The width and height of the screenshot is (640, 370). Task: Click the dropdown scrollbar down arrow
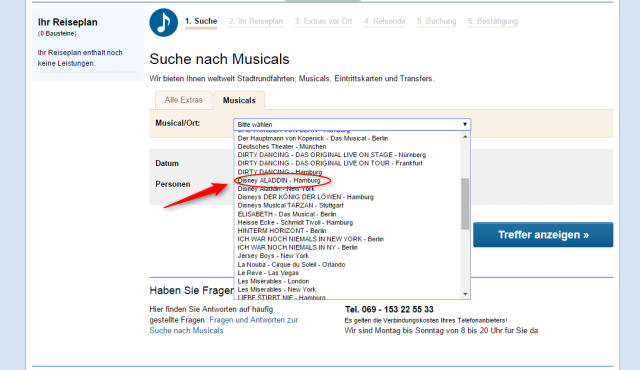pos(465,294)
